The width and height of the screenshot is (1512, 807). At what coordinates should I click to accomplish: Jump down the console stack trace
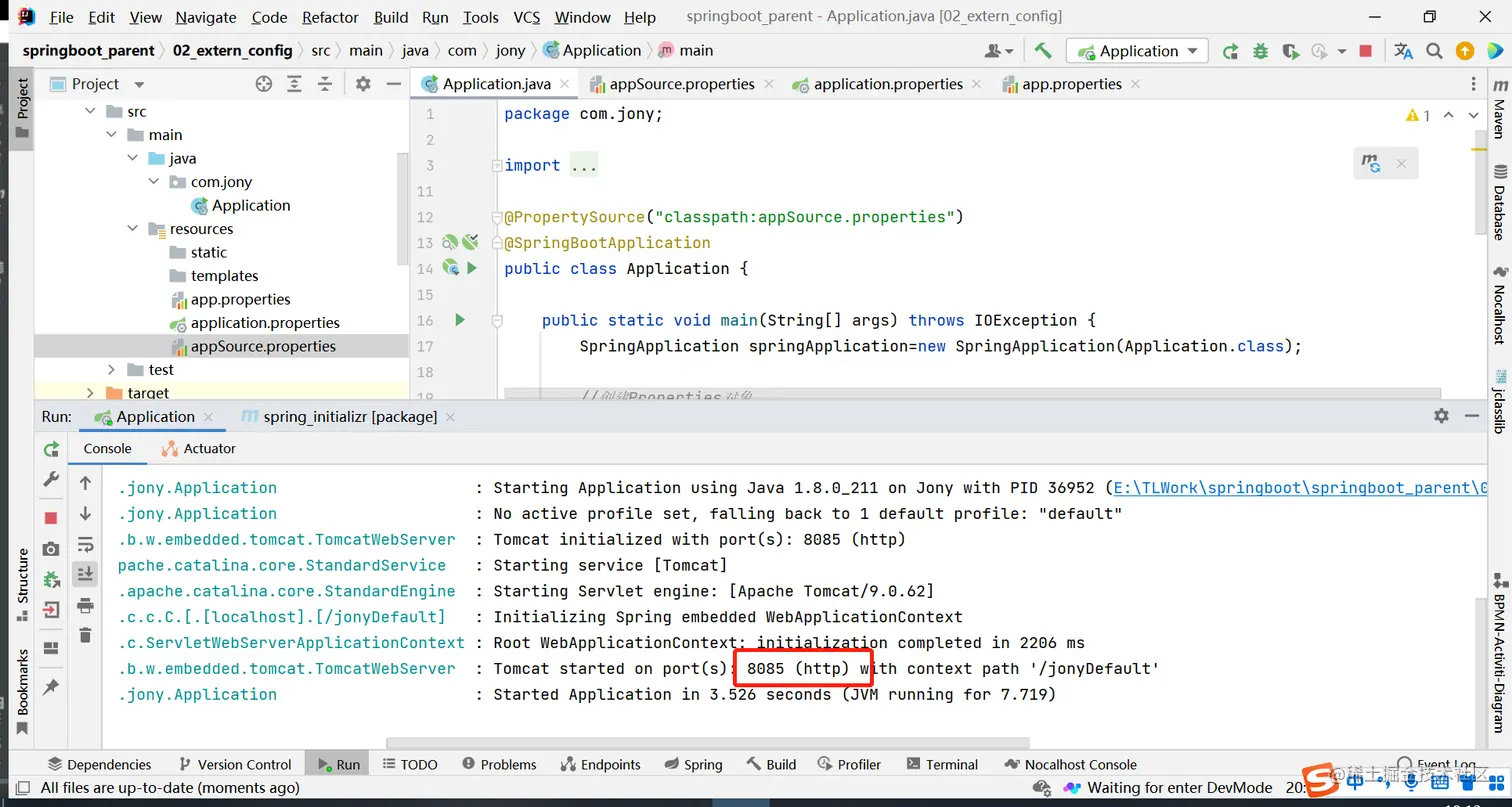tap(86, 514)
